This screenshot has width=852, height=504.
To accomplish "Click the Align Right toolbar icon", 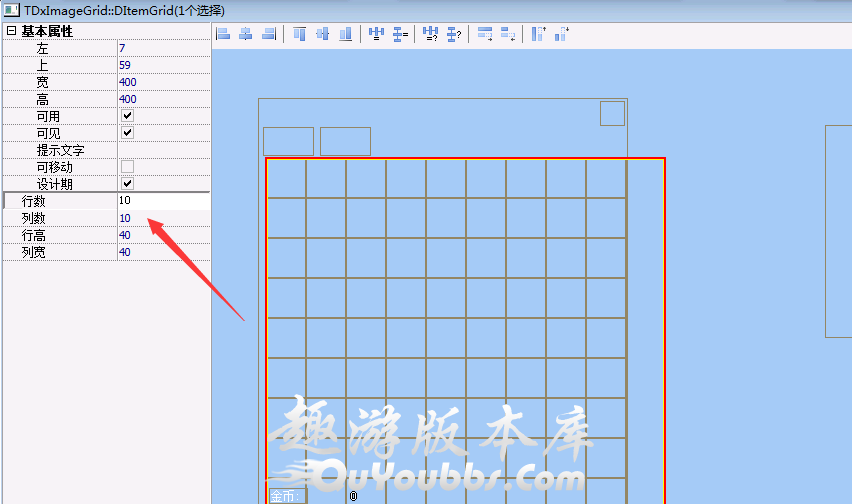I will click(269, 34).
